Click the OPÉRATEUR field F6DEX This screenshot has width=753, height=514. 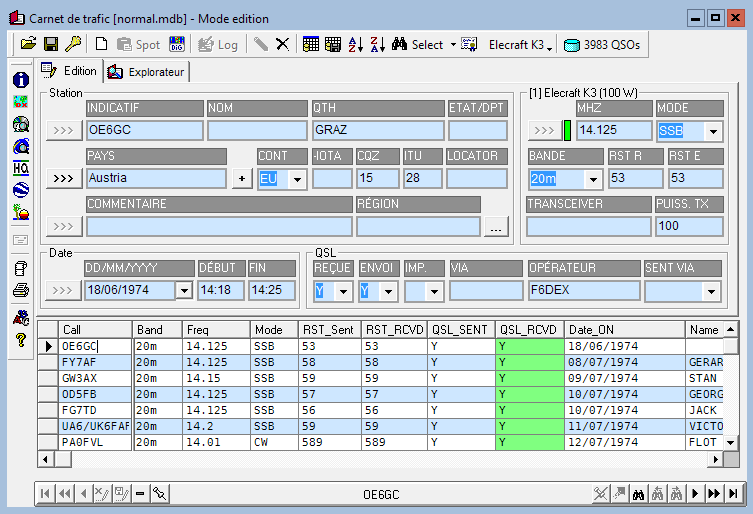pyautogui.click(x=584, y=290)
